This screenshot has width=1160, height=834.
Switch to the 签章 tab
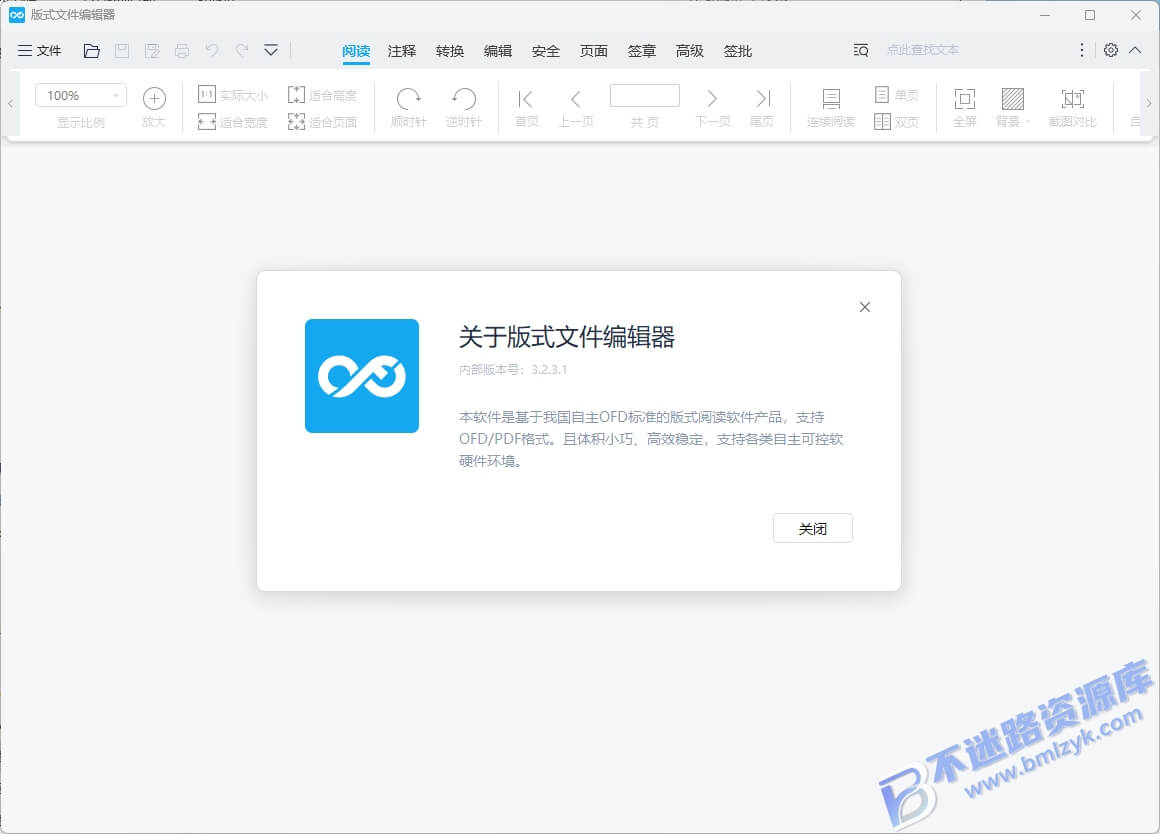(x=641, y=51)
